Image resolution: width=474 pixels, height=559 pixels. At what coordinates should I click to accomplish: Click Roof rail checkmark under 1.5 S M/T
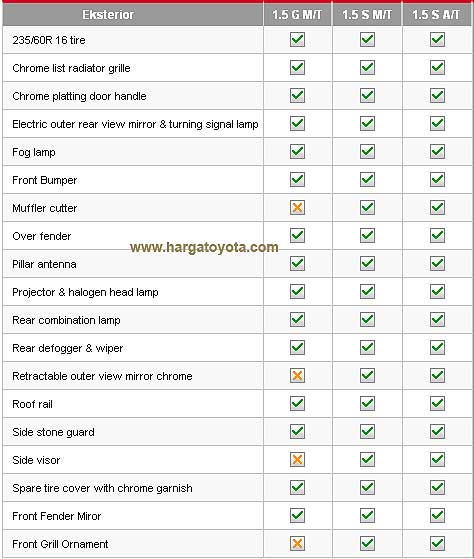(x=367, y=404)
